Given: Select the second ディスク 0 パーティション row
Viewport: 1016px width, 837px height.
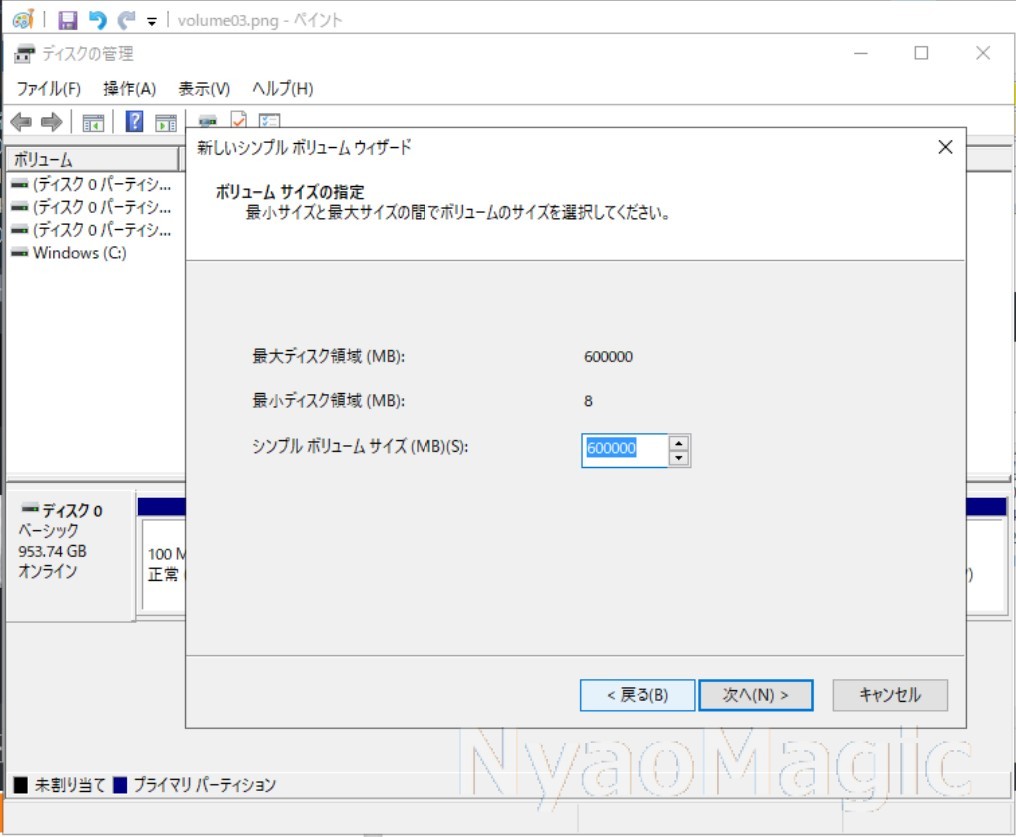Looking at the screenshot, I should pos(93,207).
